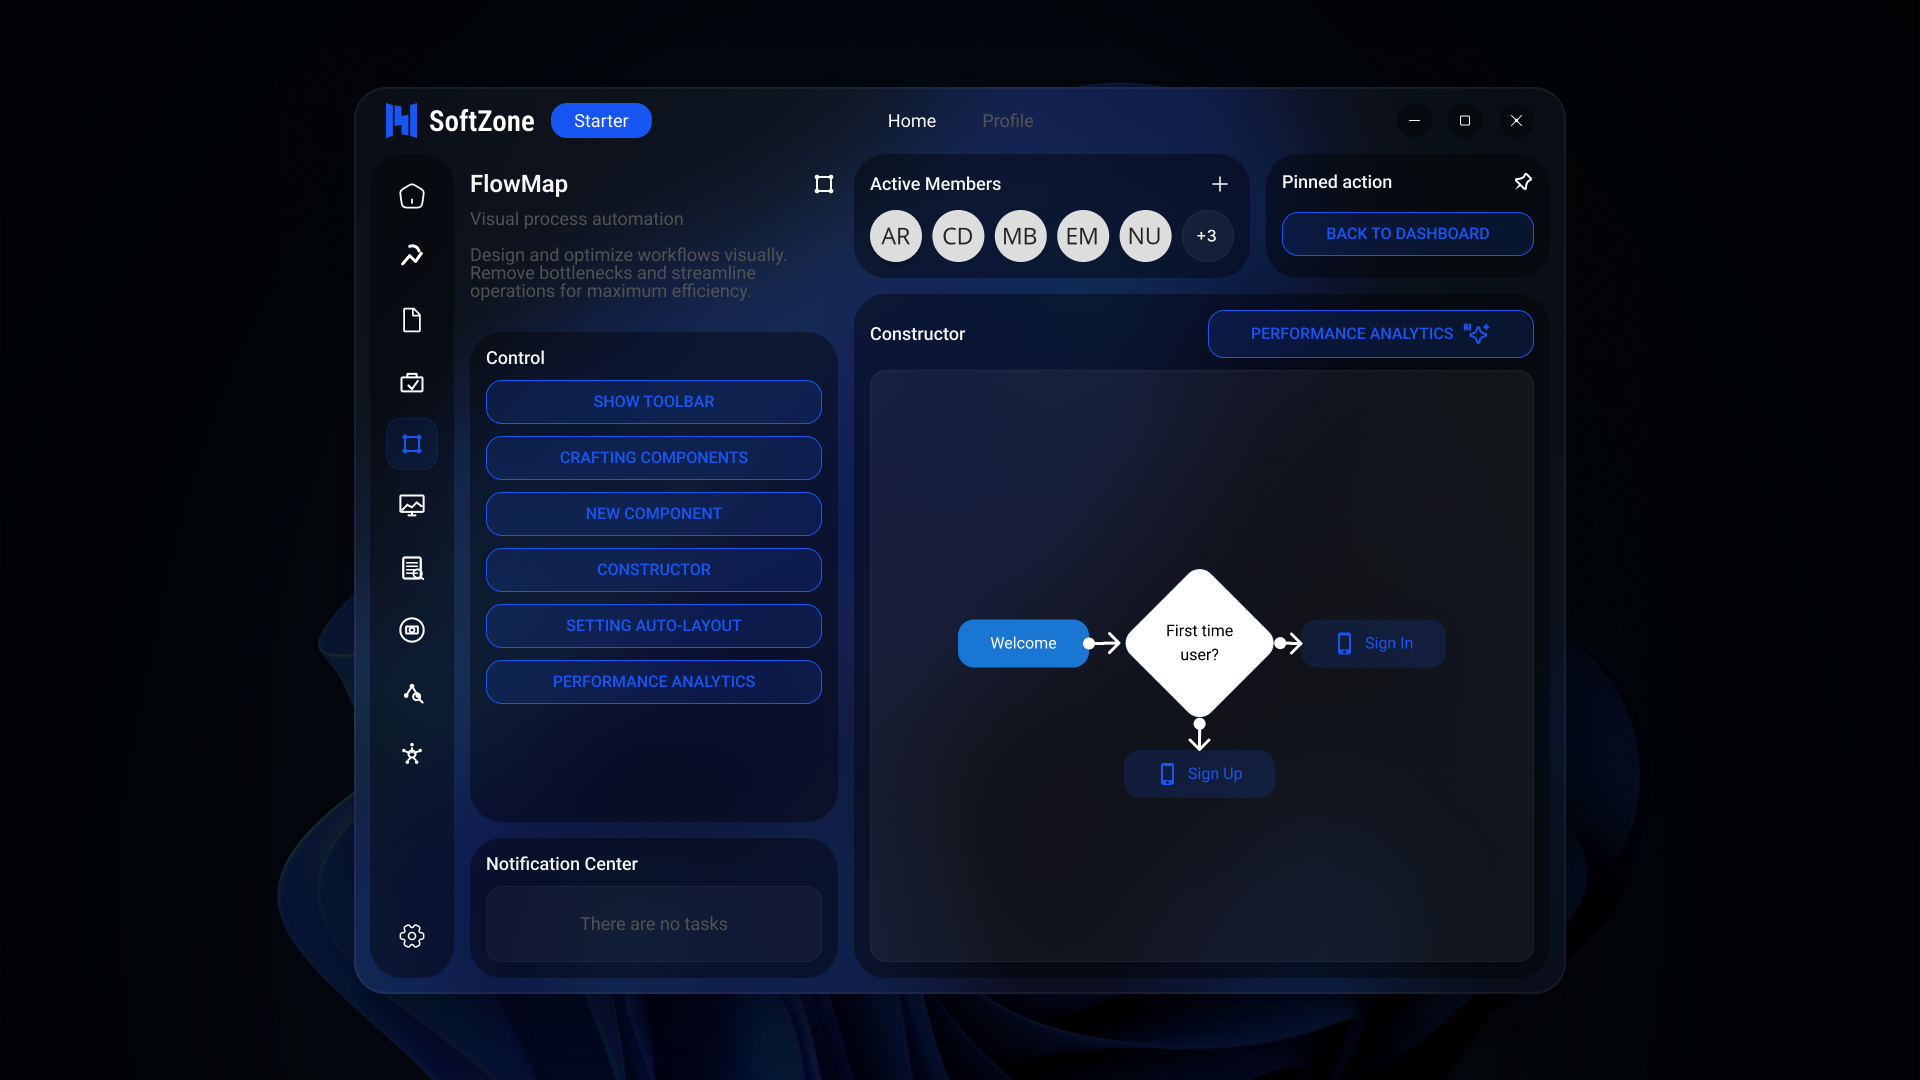Open Settings via the gear icon
1920x1080 pixels.
[411, 936]
